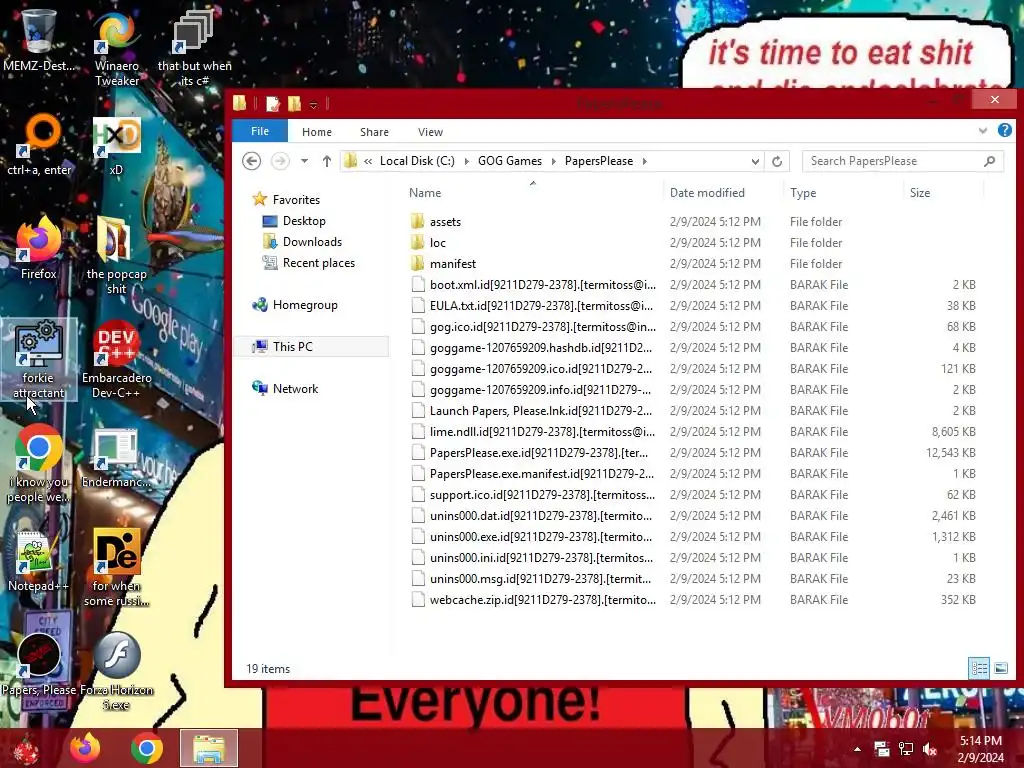Open Chrome from the taskbar
The width and height of the screenshot is (1024, 768).
[x=147, y=748]
